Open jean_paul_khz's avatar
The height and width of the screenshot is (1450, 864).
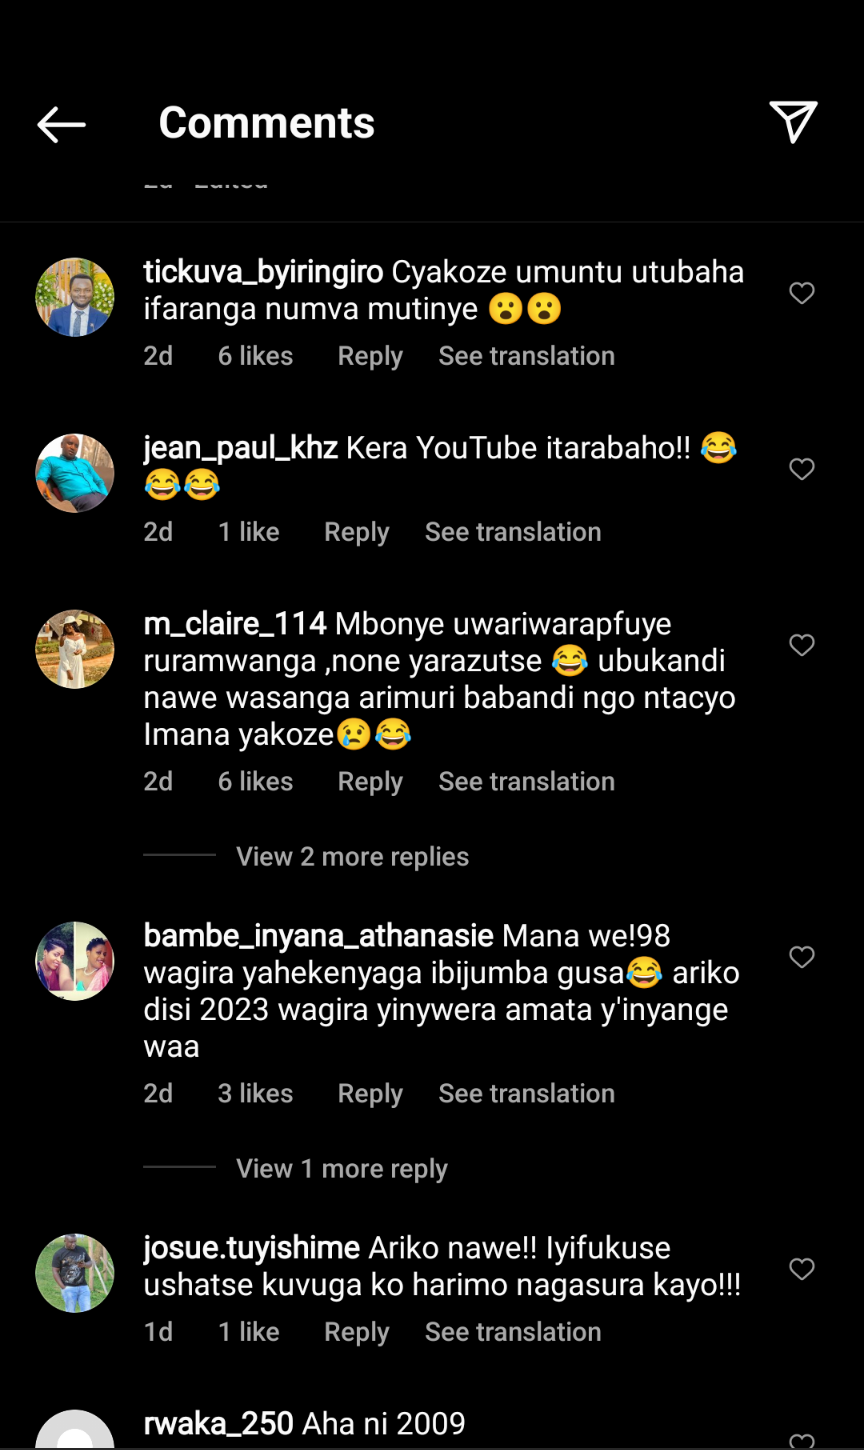click(75, 473)
